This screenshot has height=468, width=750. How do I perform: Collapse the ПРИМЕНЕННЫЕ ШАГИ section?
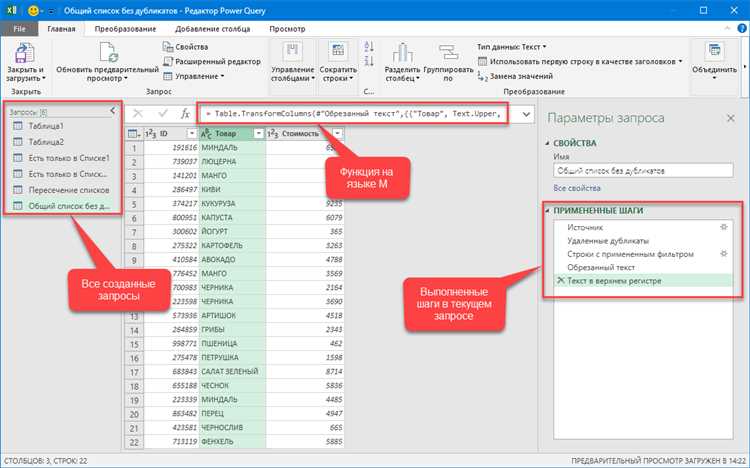click(x=547, y=211)
